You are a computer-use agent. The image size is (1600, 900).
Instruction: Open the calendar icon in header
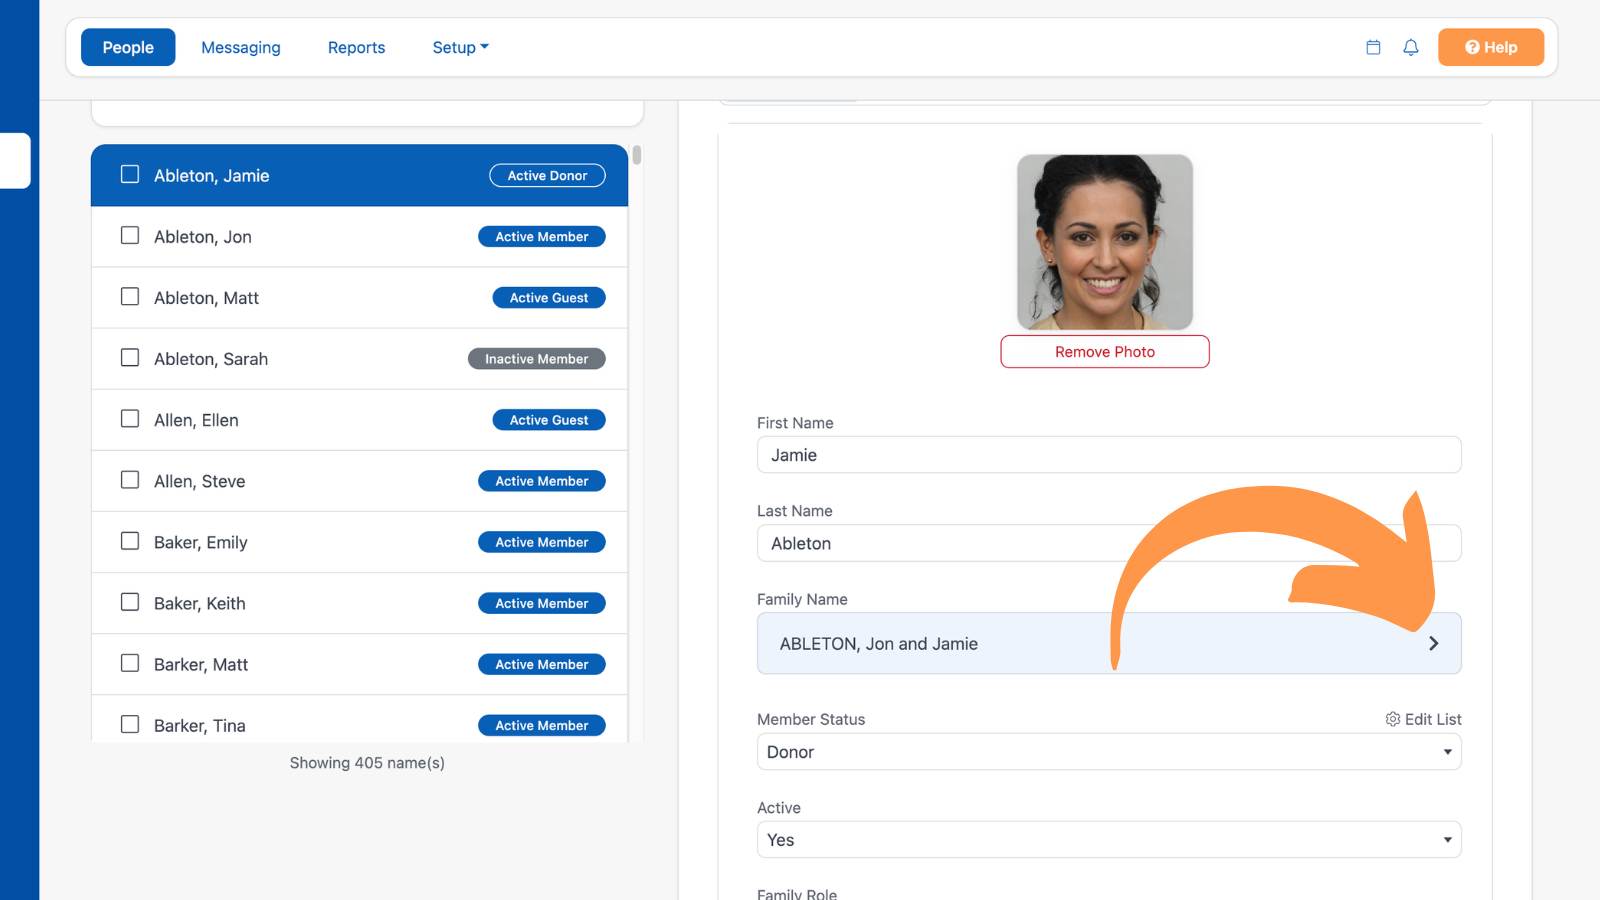(x=1373, y=47)
